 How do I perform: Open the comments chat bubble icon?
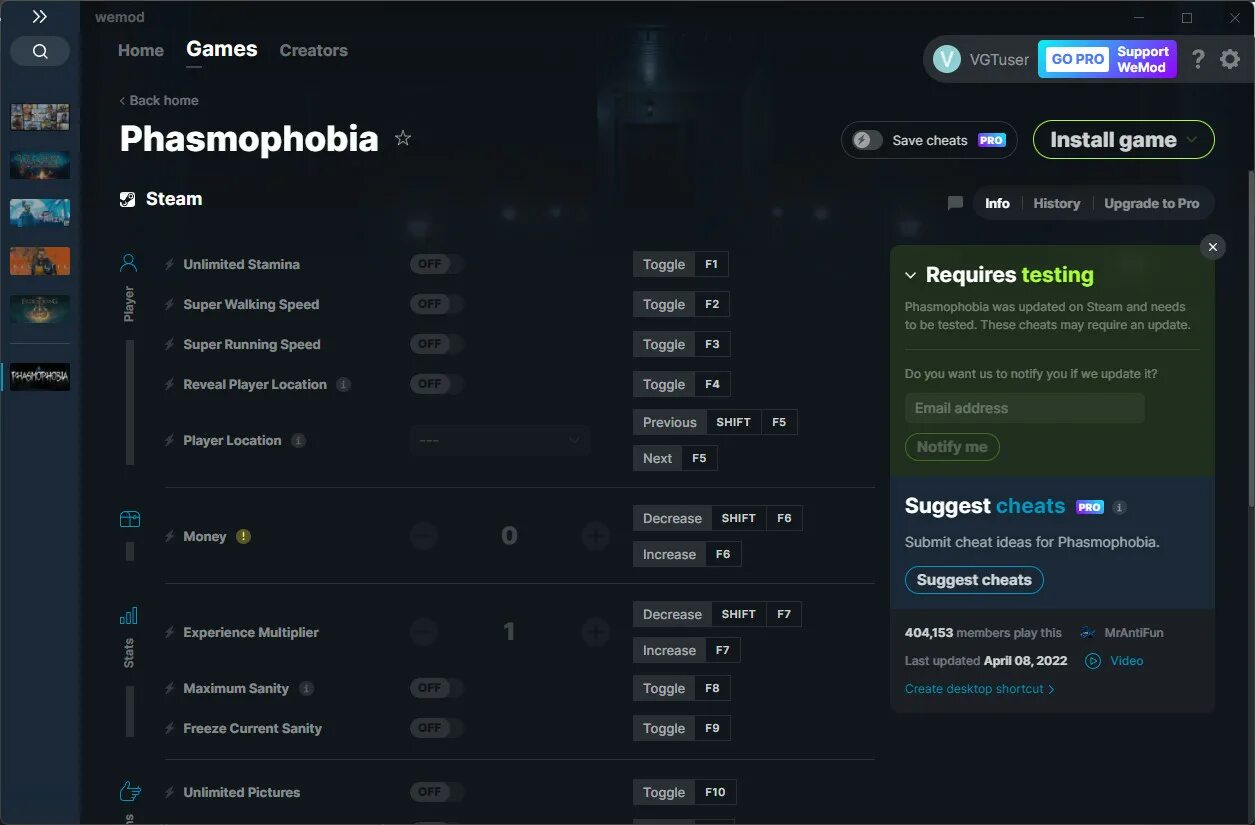pyautogui.click(x=955, y=203)
